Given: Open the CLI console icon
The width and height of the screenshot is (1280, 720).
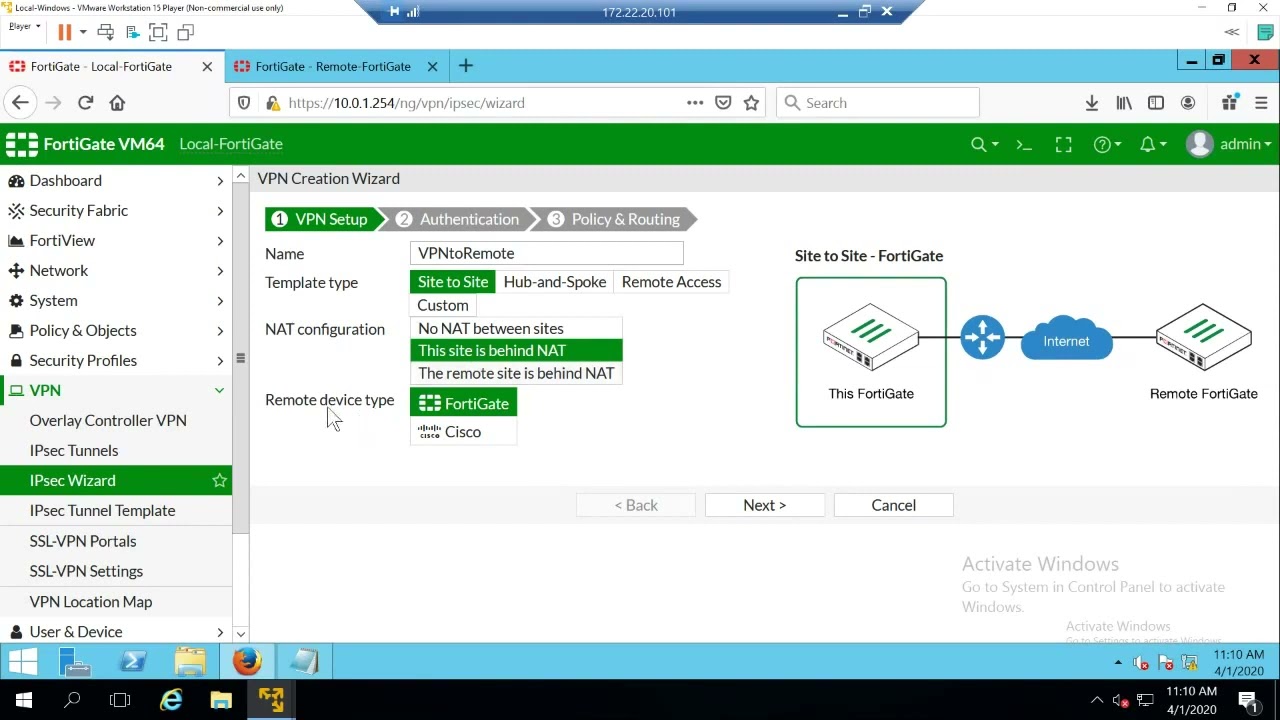Looking at the screenshot, I should click(1023, 144).
